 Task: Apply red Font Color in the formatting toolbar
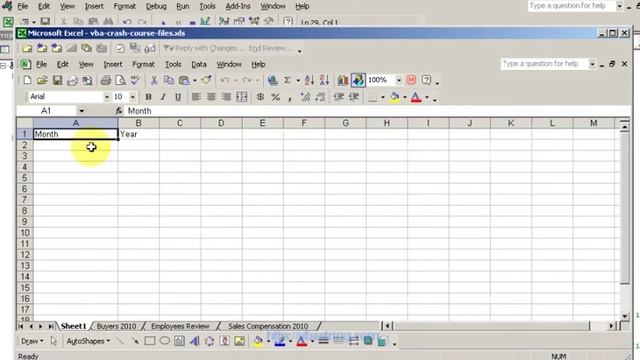(x=416, y=97)
